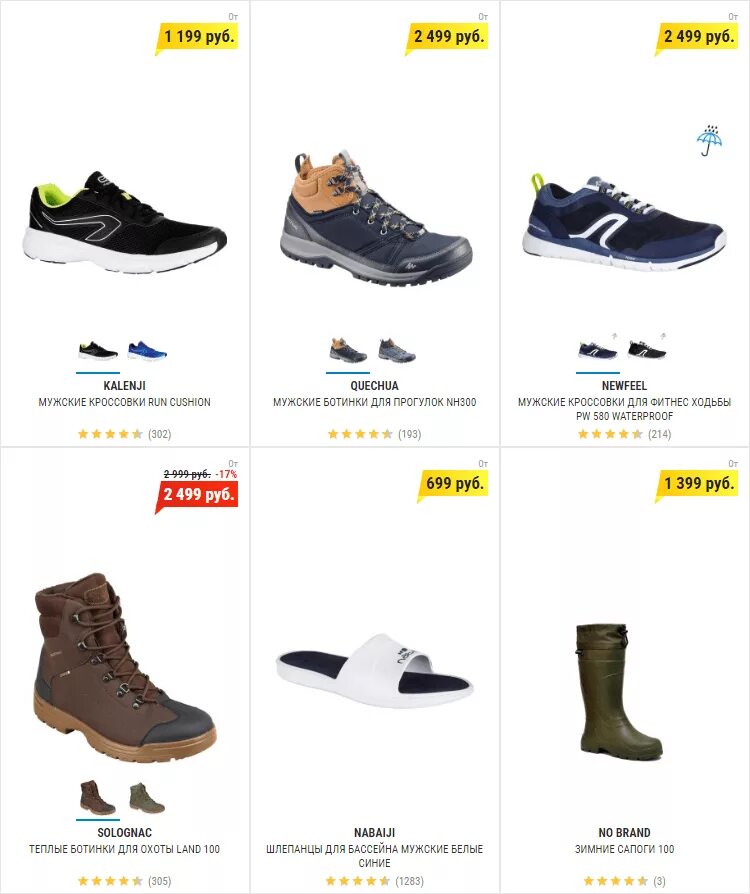Open the Quechua NH300 product title link
Viewport: 750px width, 894px height.
tap(374, 402)
